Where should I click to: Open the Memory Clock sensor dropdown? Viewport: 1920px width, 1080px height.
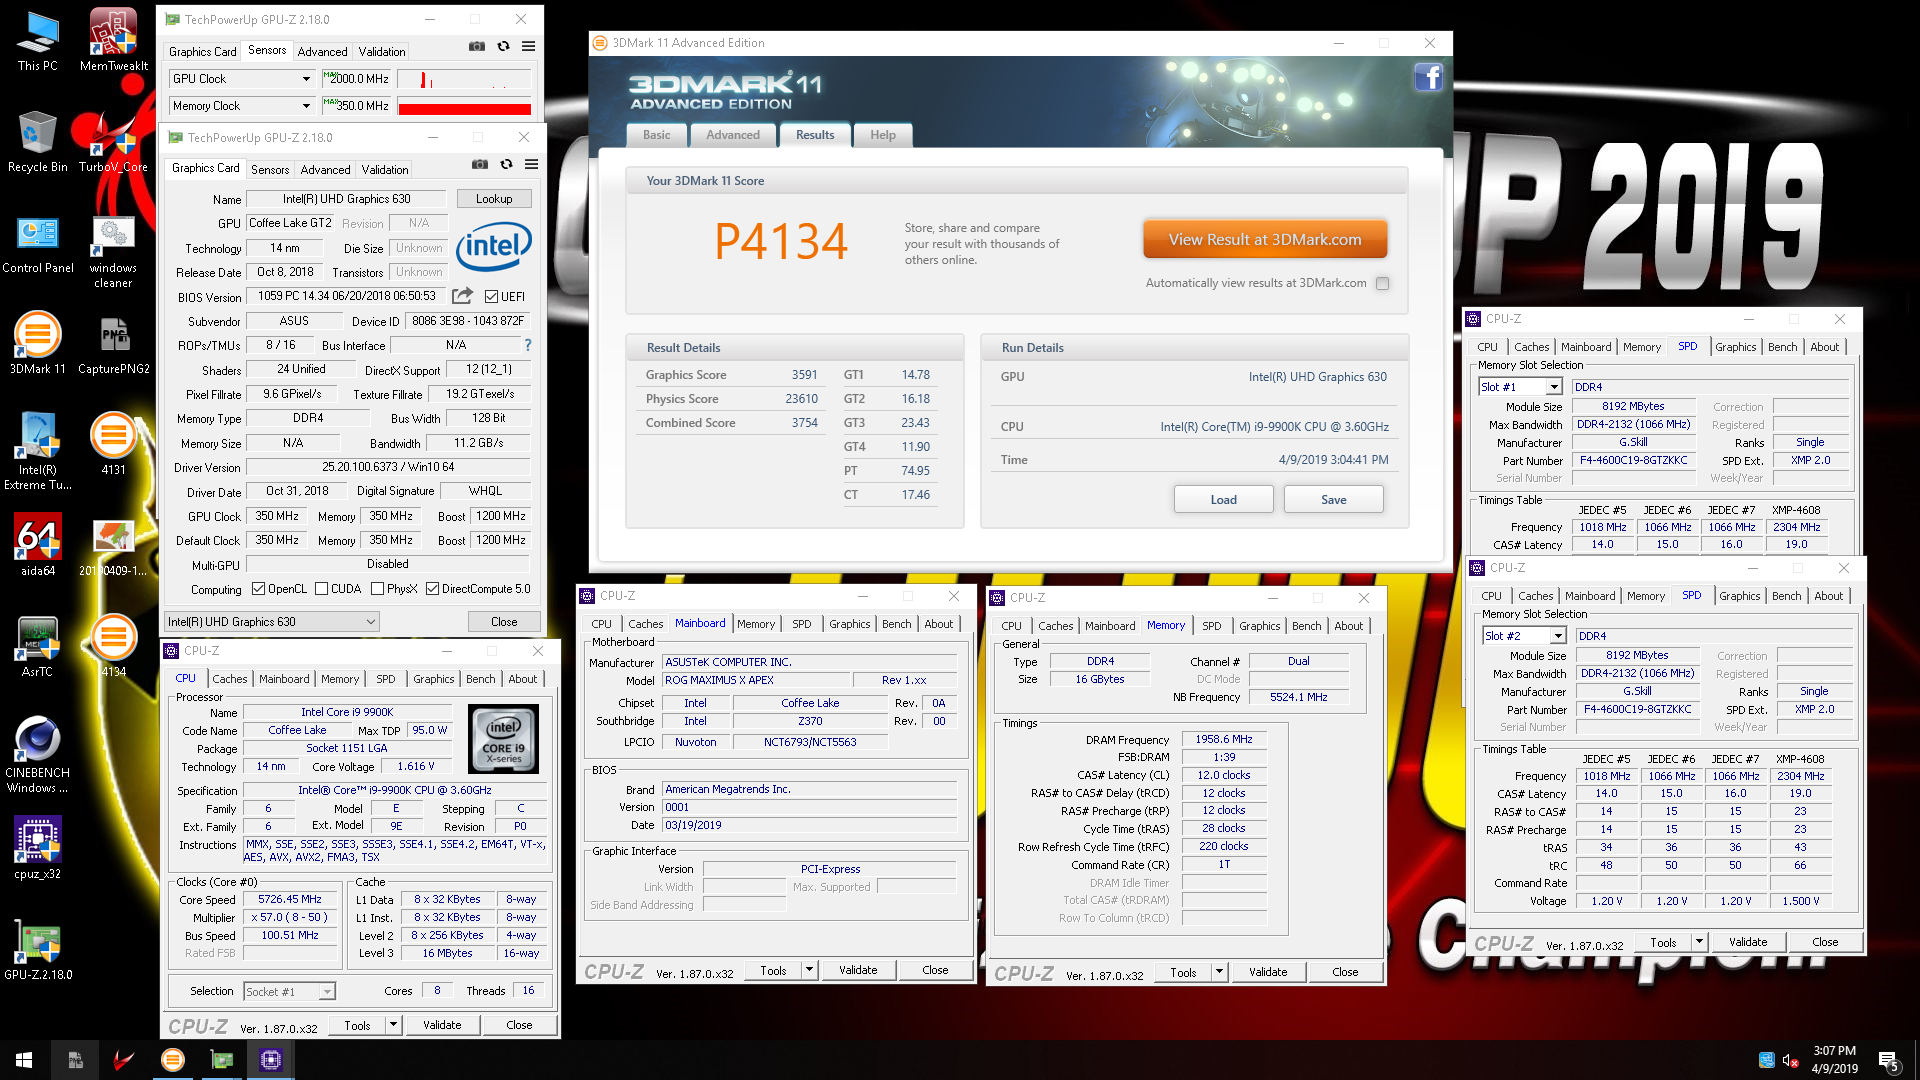coord(242,105)
